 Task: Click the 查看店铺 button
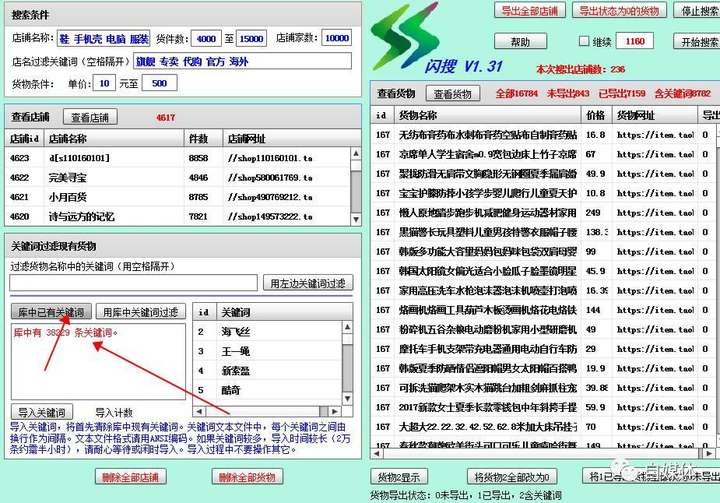(x=90, y=118)
